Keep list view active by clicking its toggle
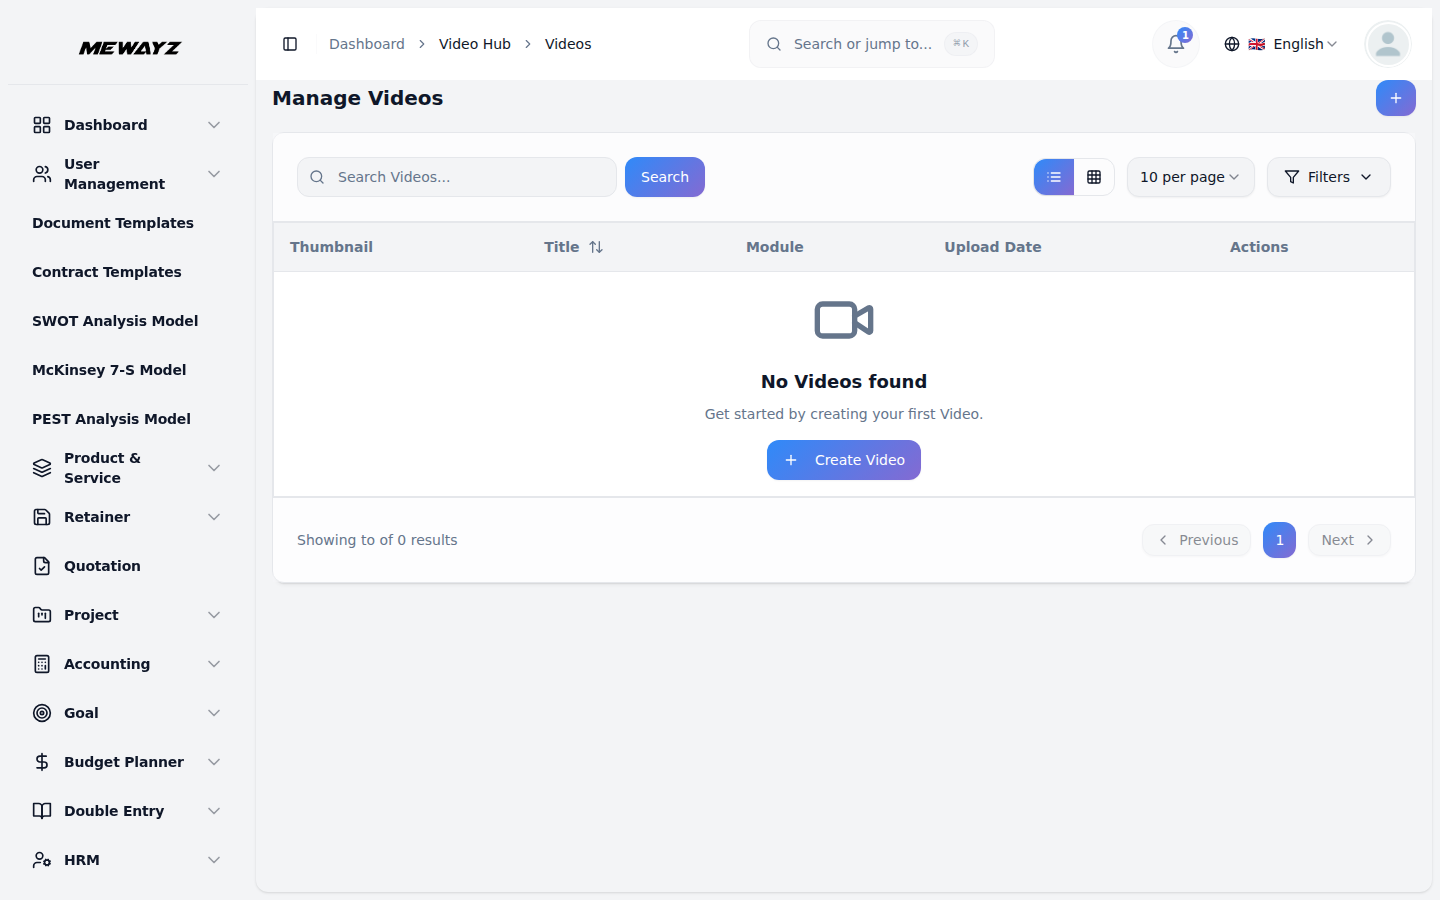 tap(1053, 176)
